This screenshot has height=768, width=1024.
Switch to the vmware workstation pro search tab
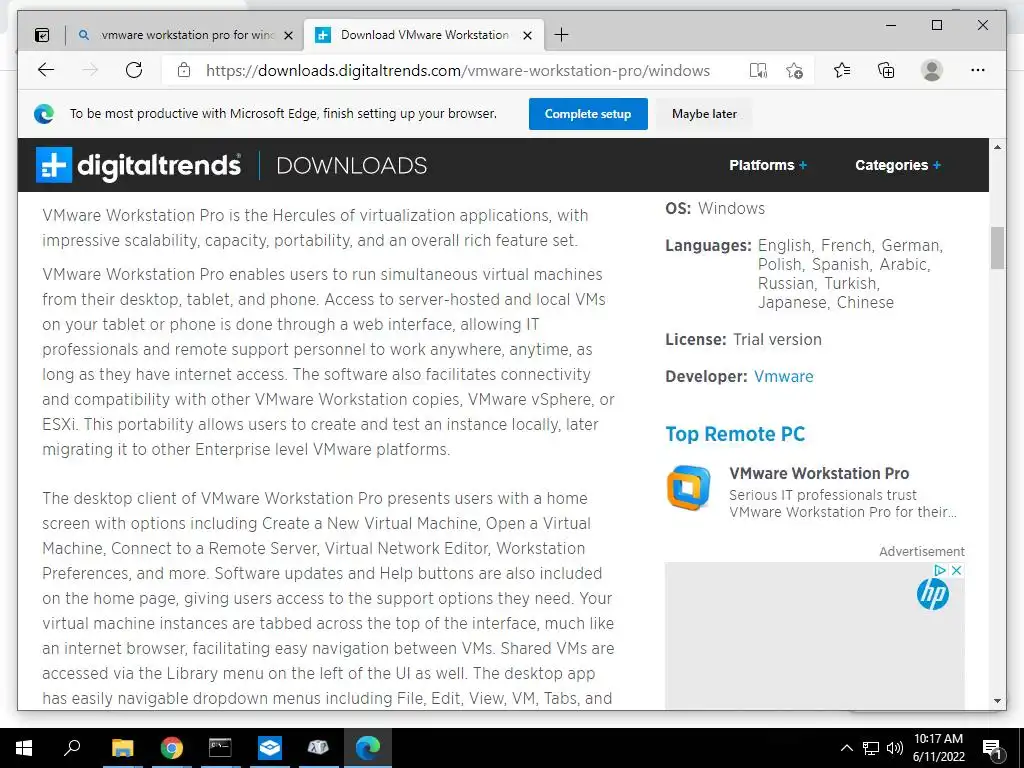click(x=187, y=35)
